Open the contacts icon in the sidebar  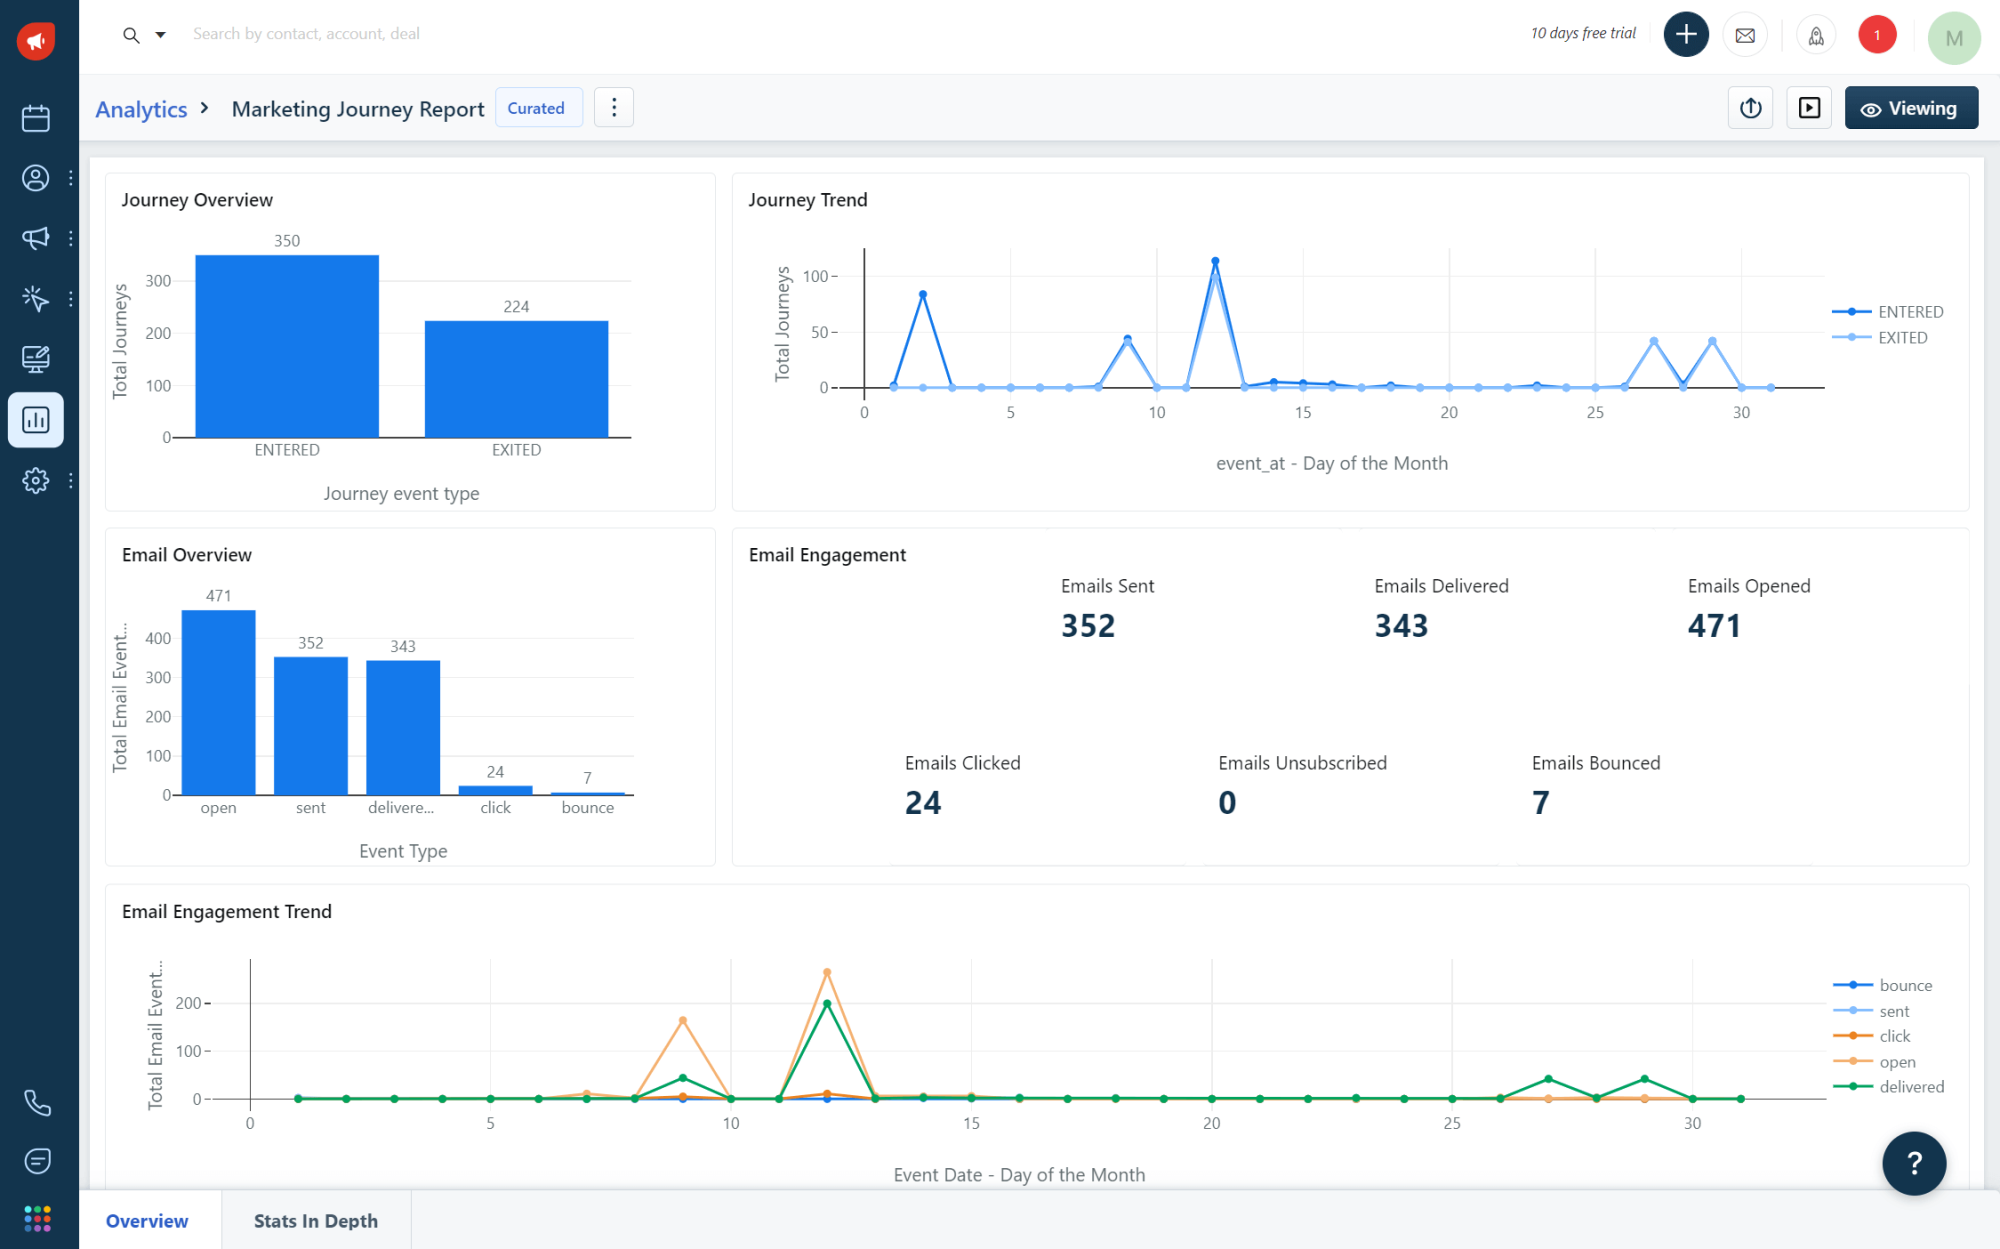(x=36, y=178)
